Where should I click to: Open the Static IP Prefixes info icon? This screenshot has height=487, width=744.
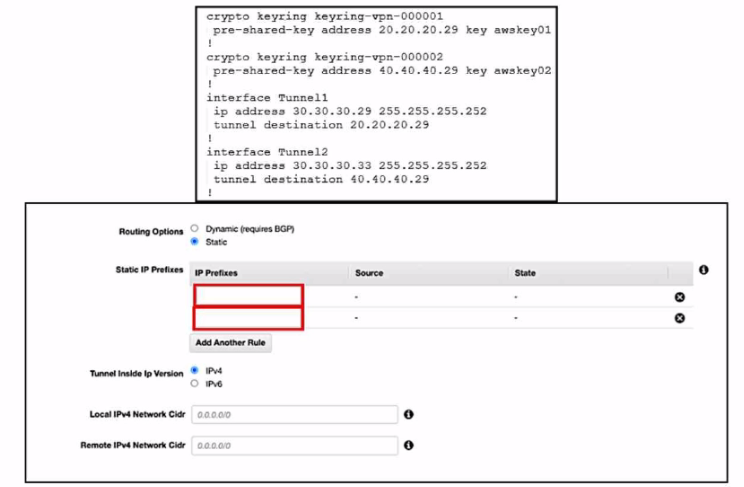[704, 270]
